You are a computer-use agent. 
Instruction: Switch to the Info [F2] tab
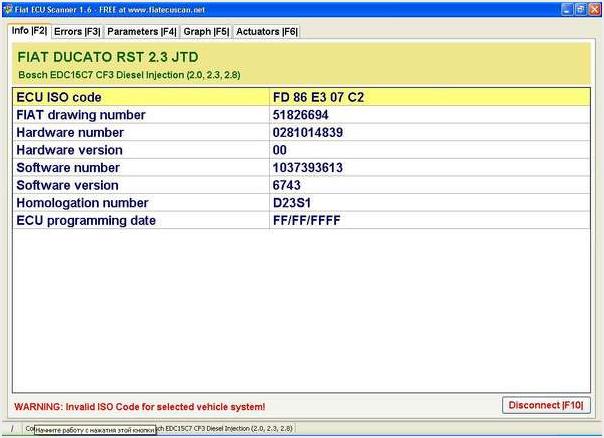tap(29, 31)
